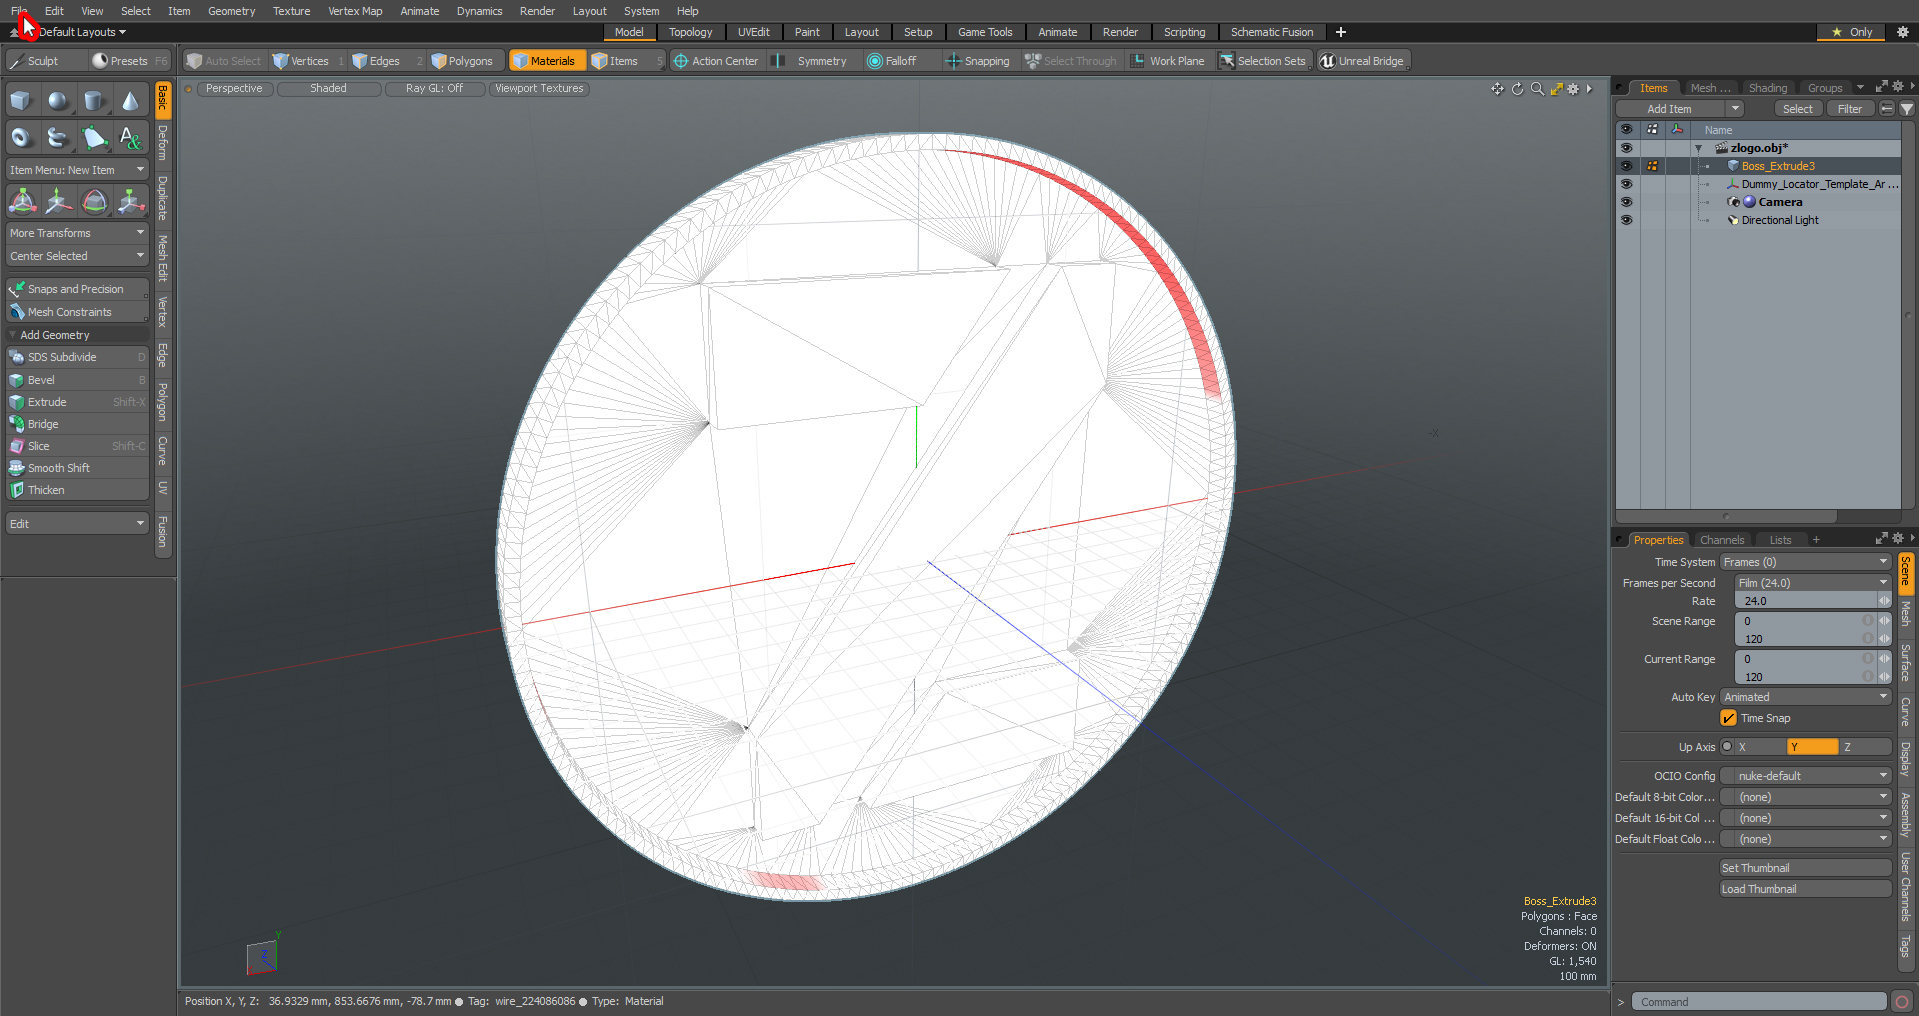Uncheck the Time Snap checkbox
Viewport: 1919px width, 1016px height.
pyautogui.click(x=1728, y=718)
